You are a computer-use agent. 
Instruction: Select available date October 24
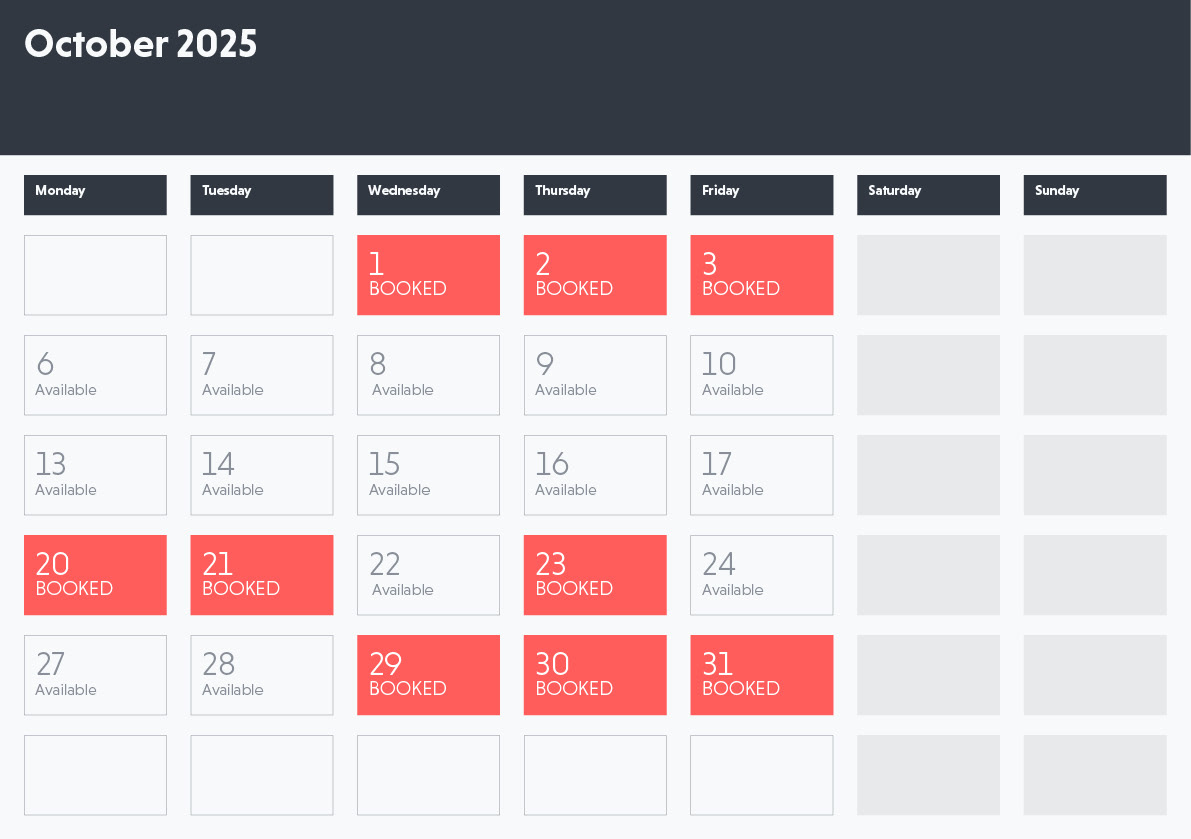click(x=762, y=575)
